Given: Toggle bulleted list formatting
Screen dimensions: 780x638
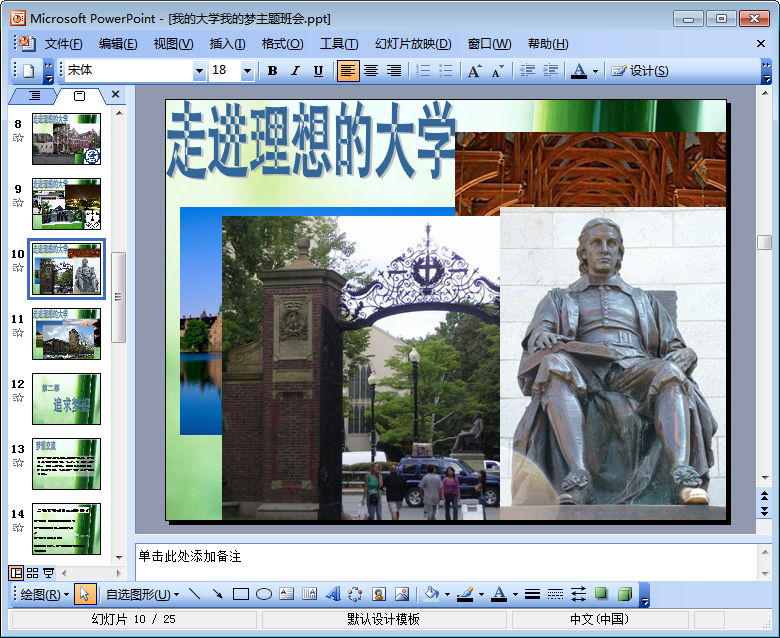Looking at the screenshot, I should [x=446, y=71].
